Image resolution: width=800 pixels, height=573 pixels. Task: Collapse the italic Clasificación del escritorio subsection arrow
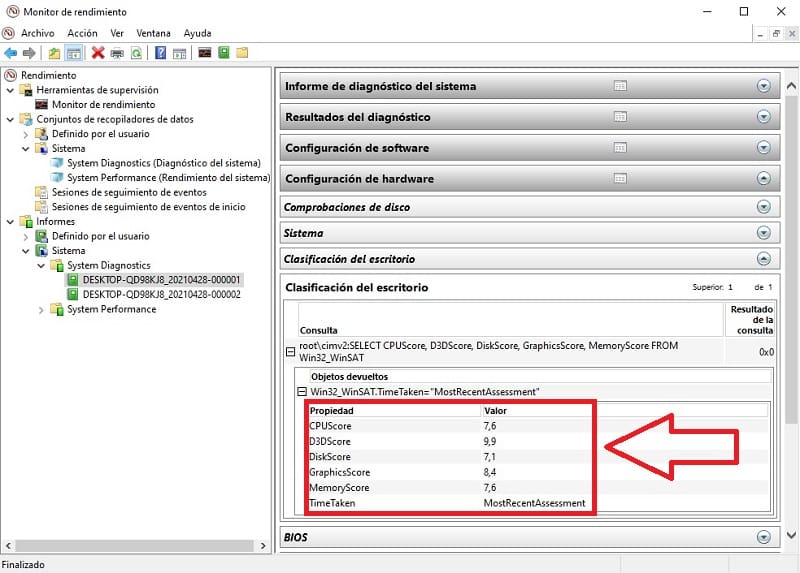[x=763, y=259]
